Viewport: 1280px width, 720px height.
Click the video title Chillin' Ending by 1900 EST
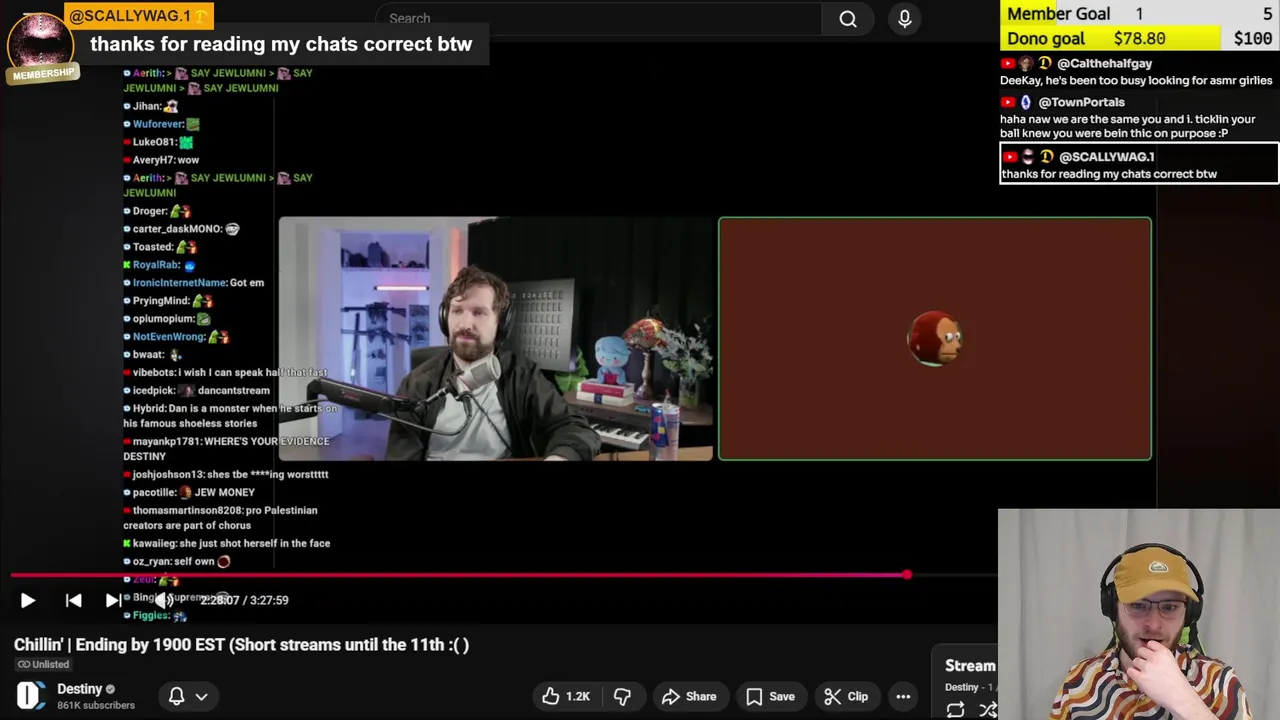(241, 645)
